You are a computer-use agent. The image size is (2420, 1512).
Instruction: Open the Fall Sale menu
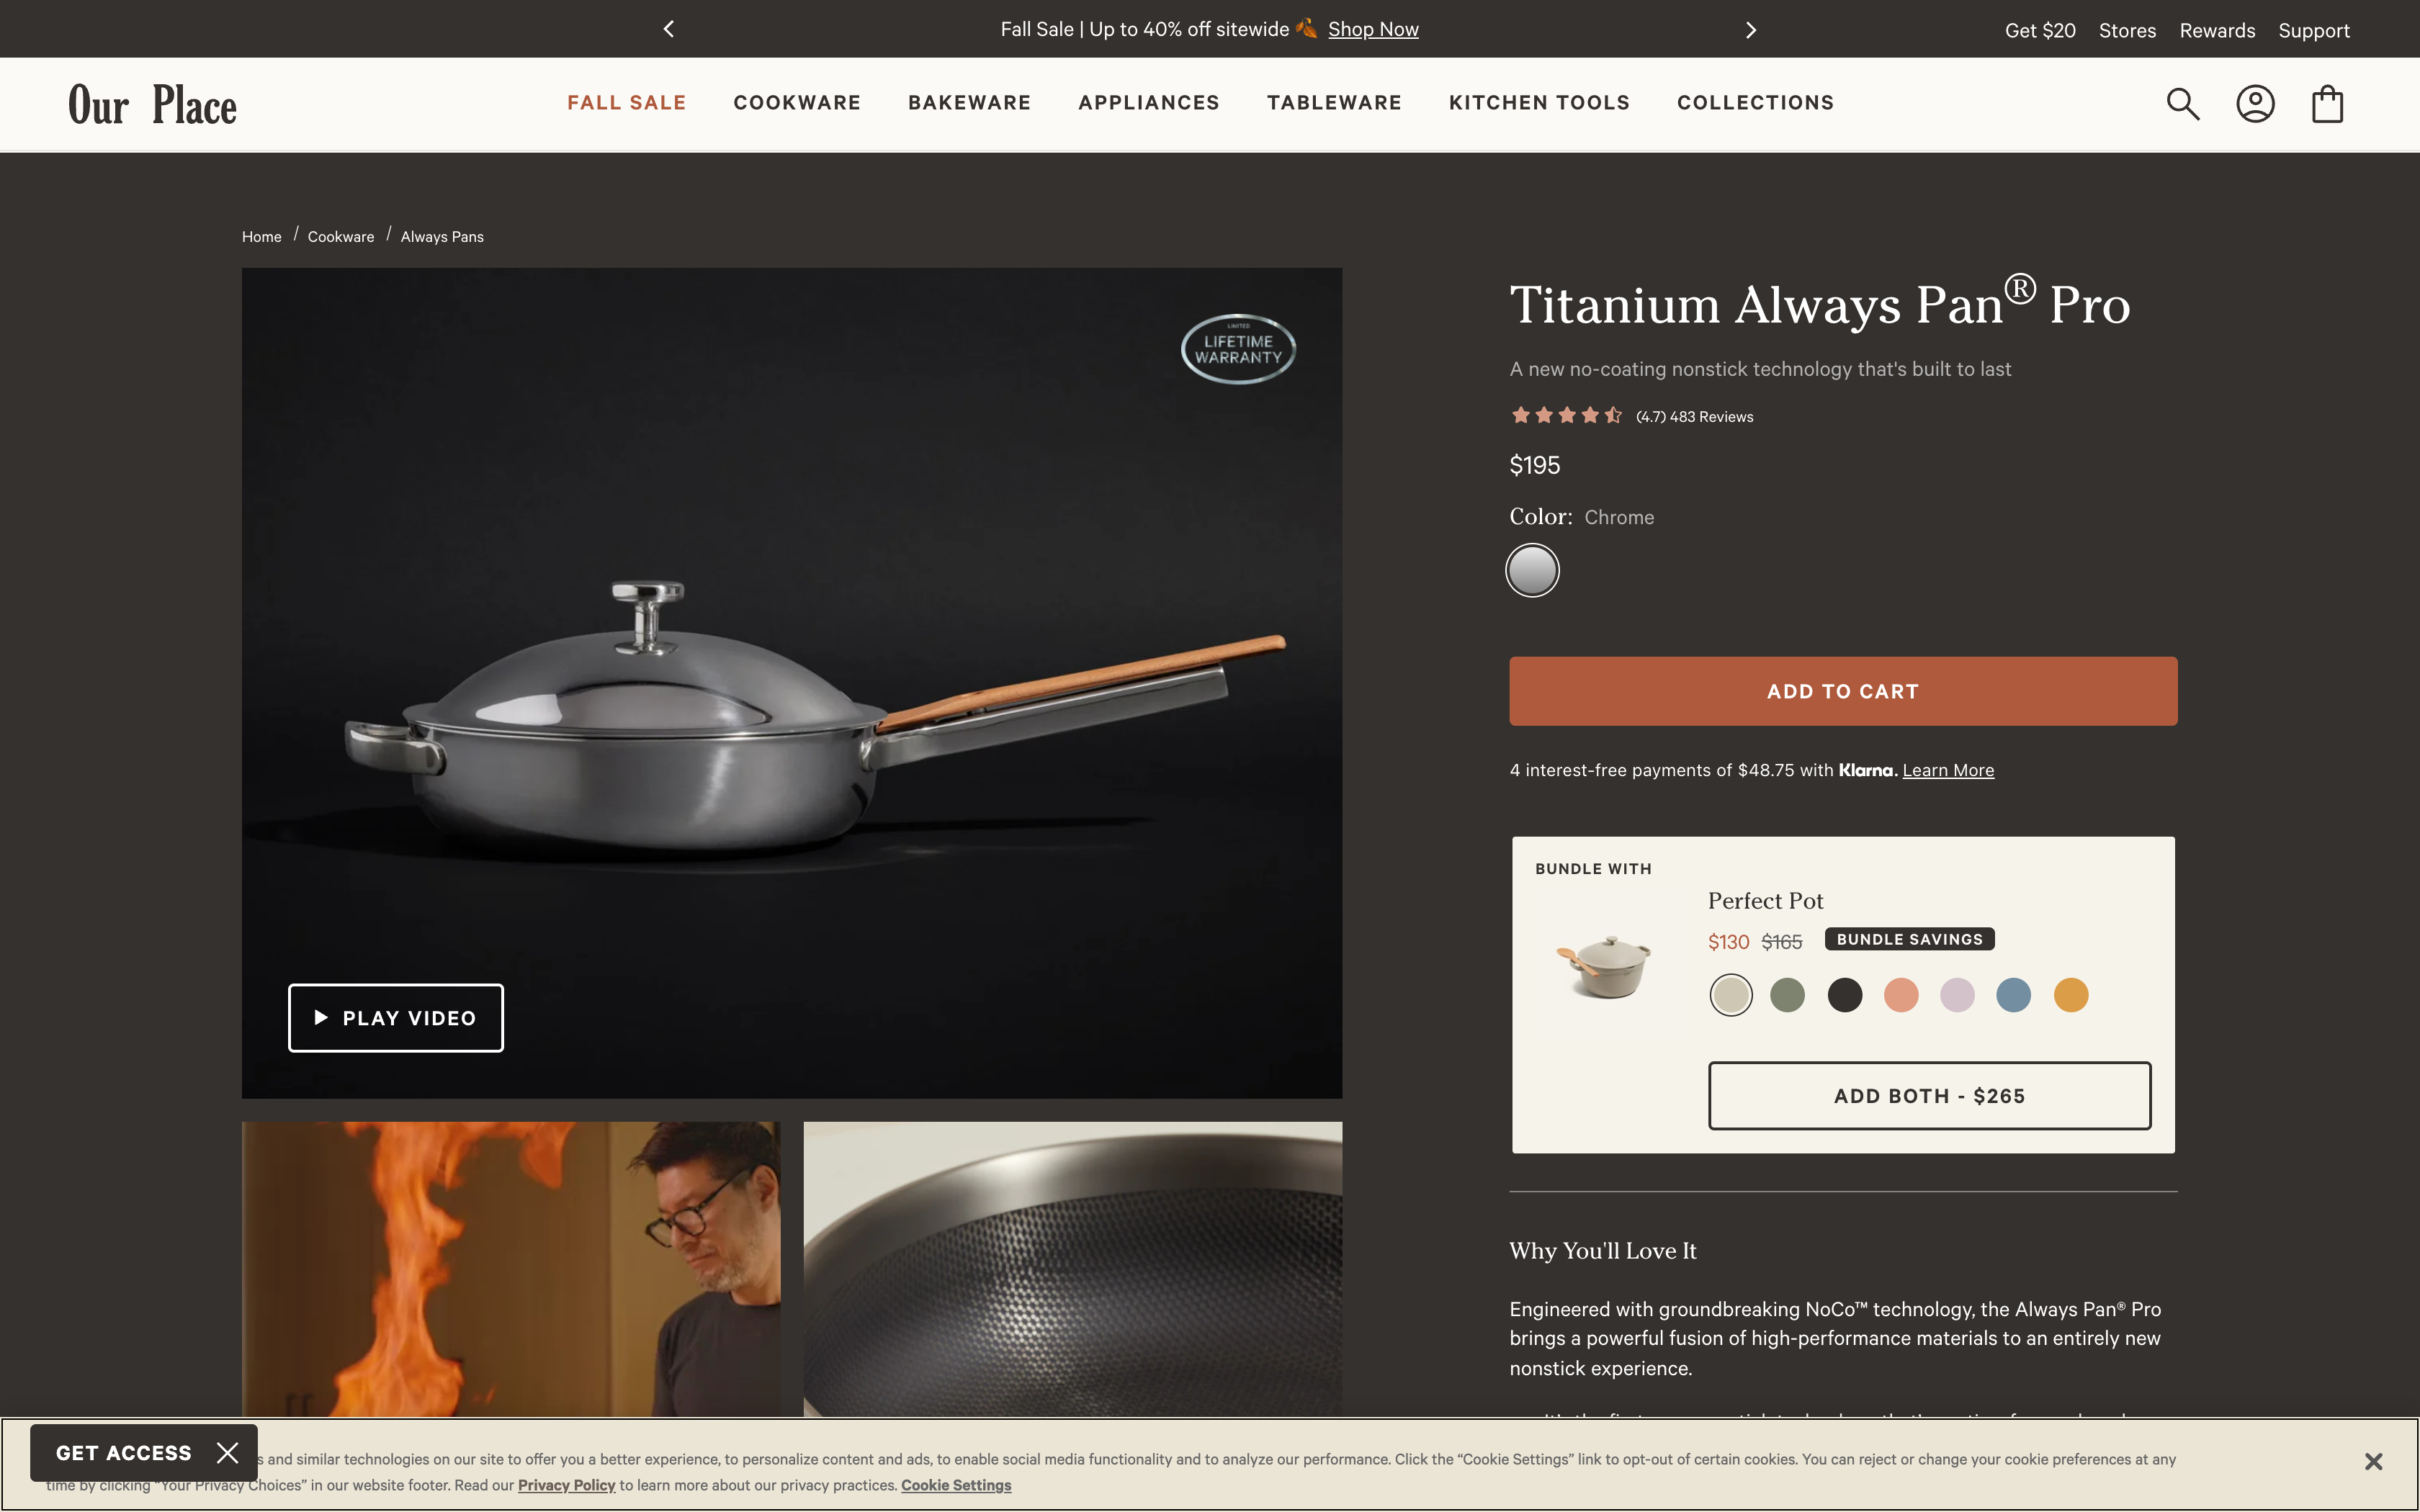click(626, 103)
